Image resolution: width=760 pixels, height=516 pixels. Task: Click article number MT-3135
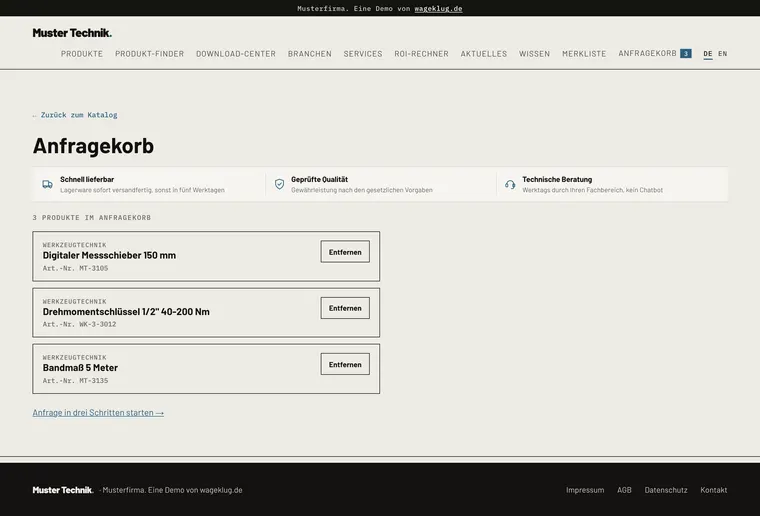point(75,380)
